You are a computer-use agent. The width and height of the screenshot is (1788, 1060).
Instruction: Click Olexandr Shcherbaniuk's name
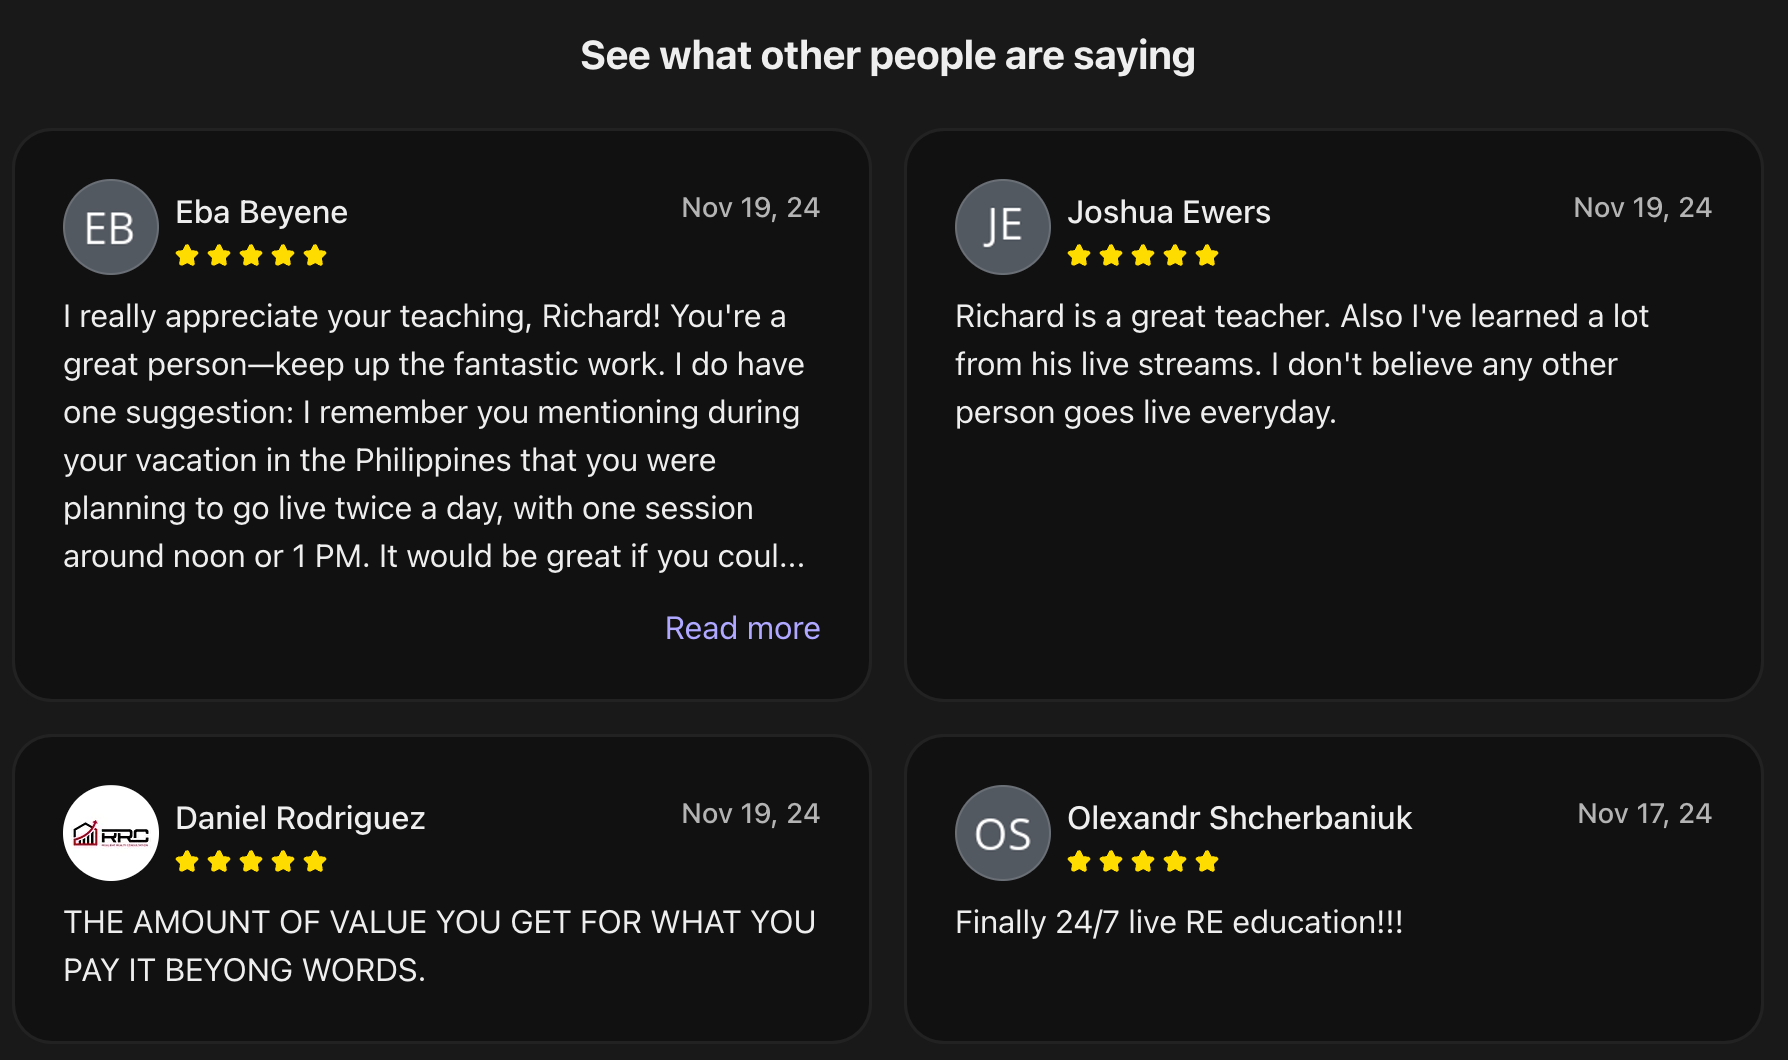coord(1241,818)
